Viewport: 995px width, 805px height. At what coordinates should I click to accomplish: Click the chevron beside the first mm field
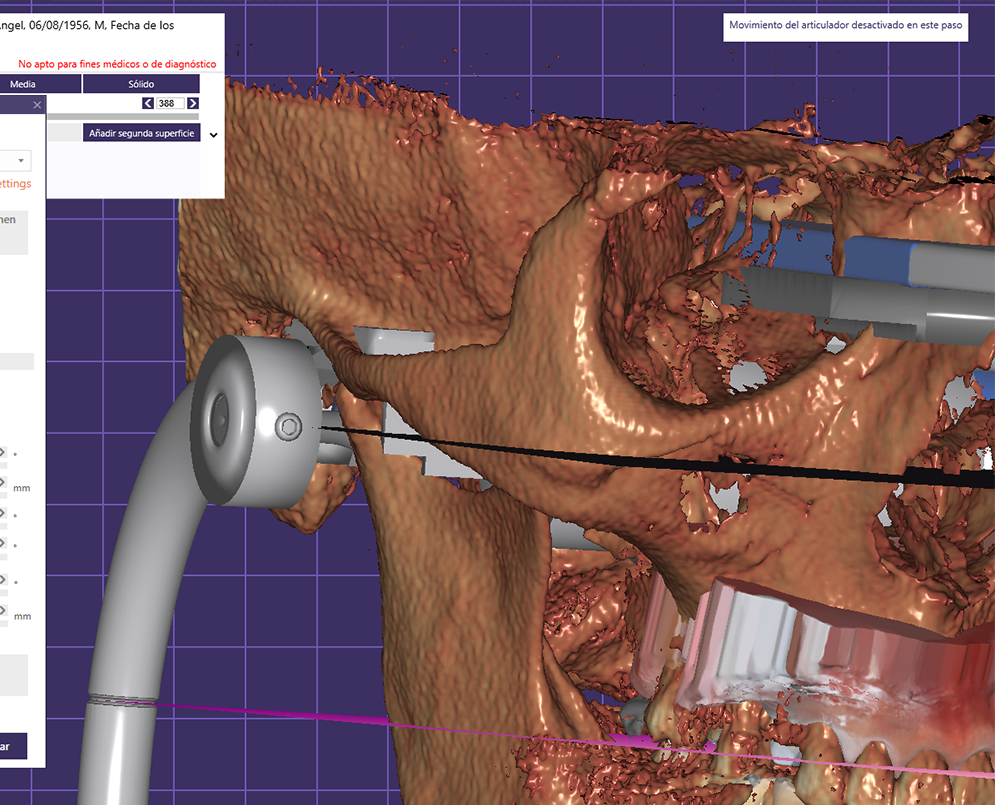4,483
